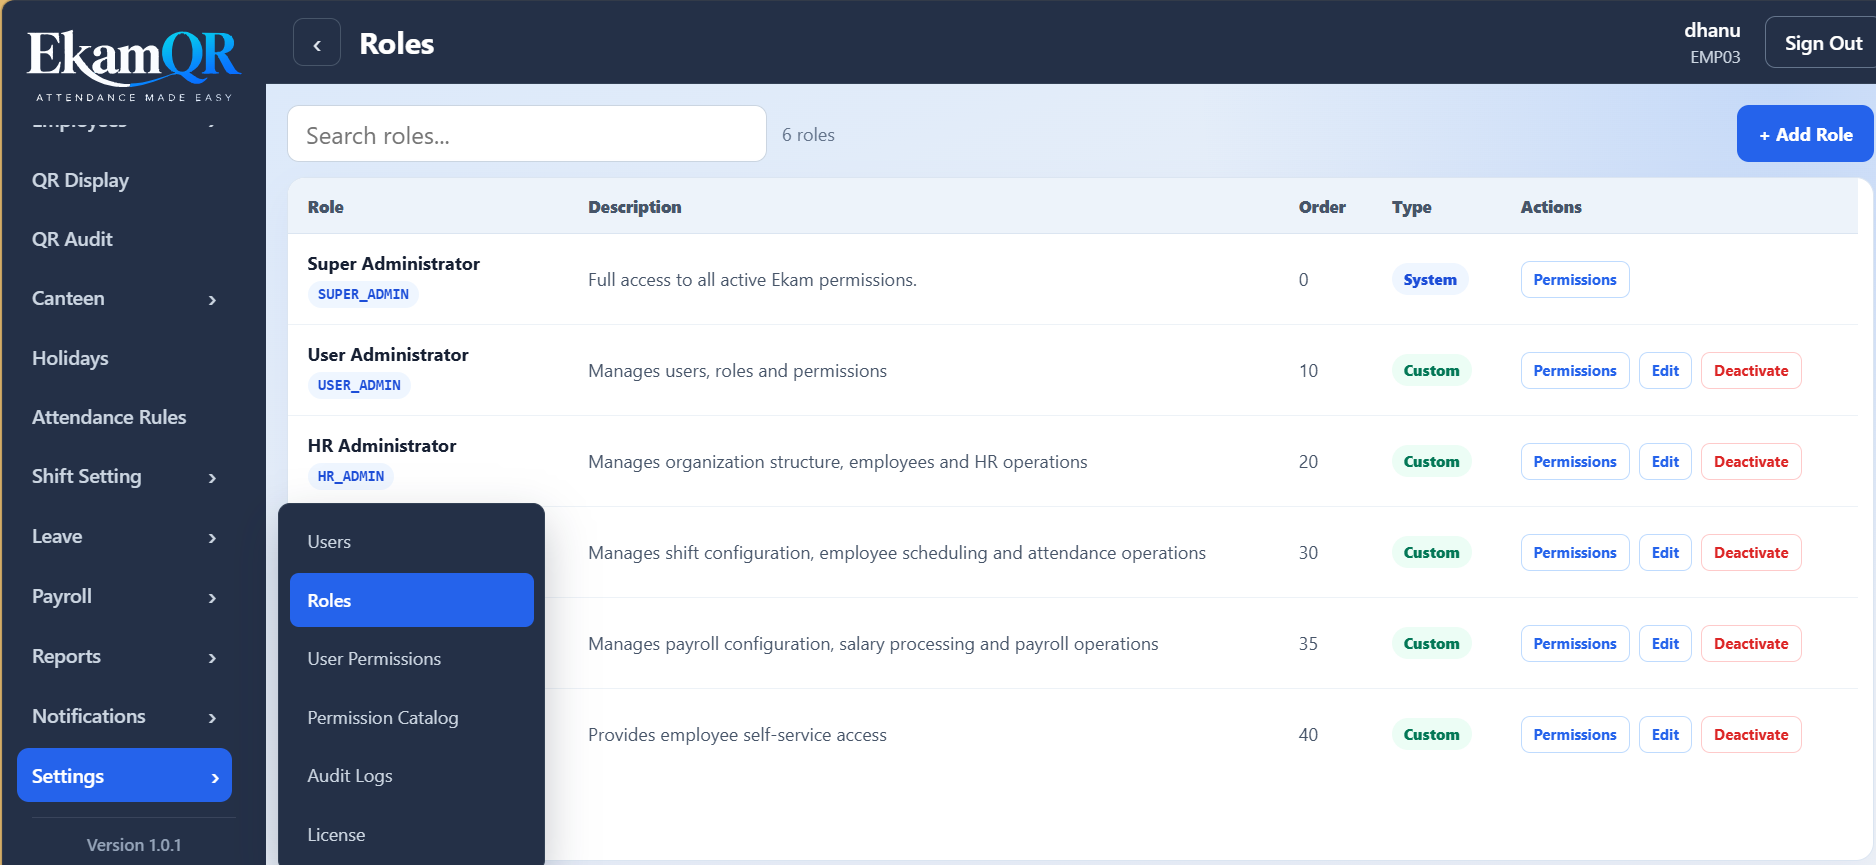1876x865 pixels.
Task: Edit the User Administrator role
Action: pyautogui.click(x=1665, y=371)
